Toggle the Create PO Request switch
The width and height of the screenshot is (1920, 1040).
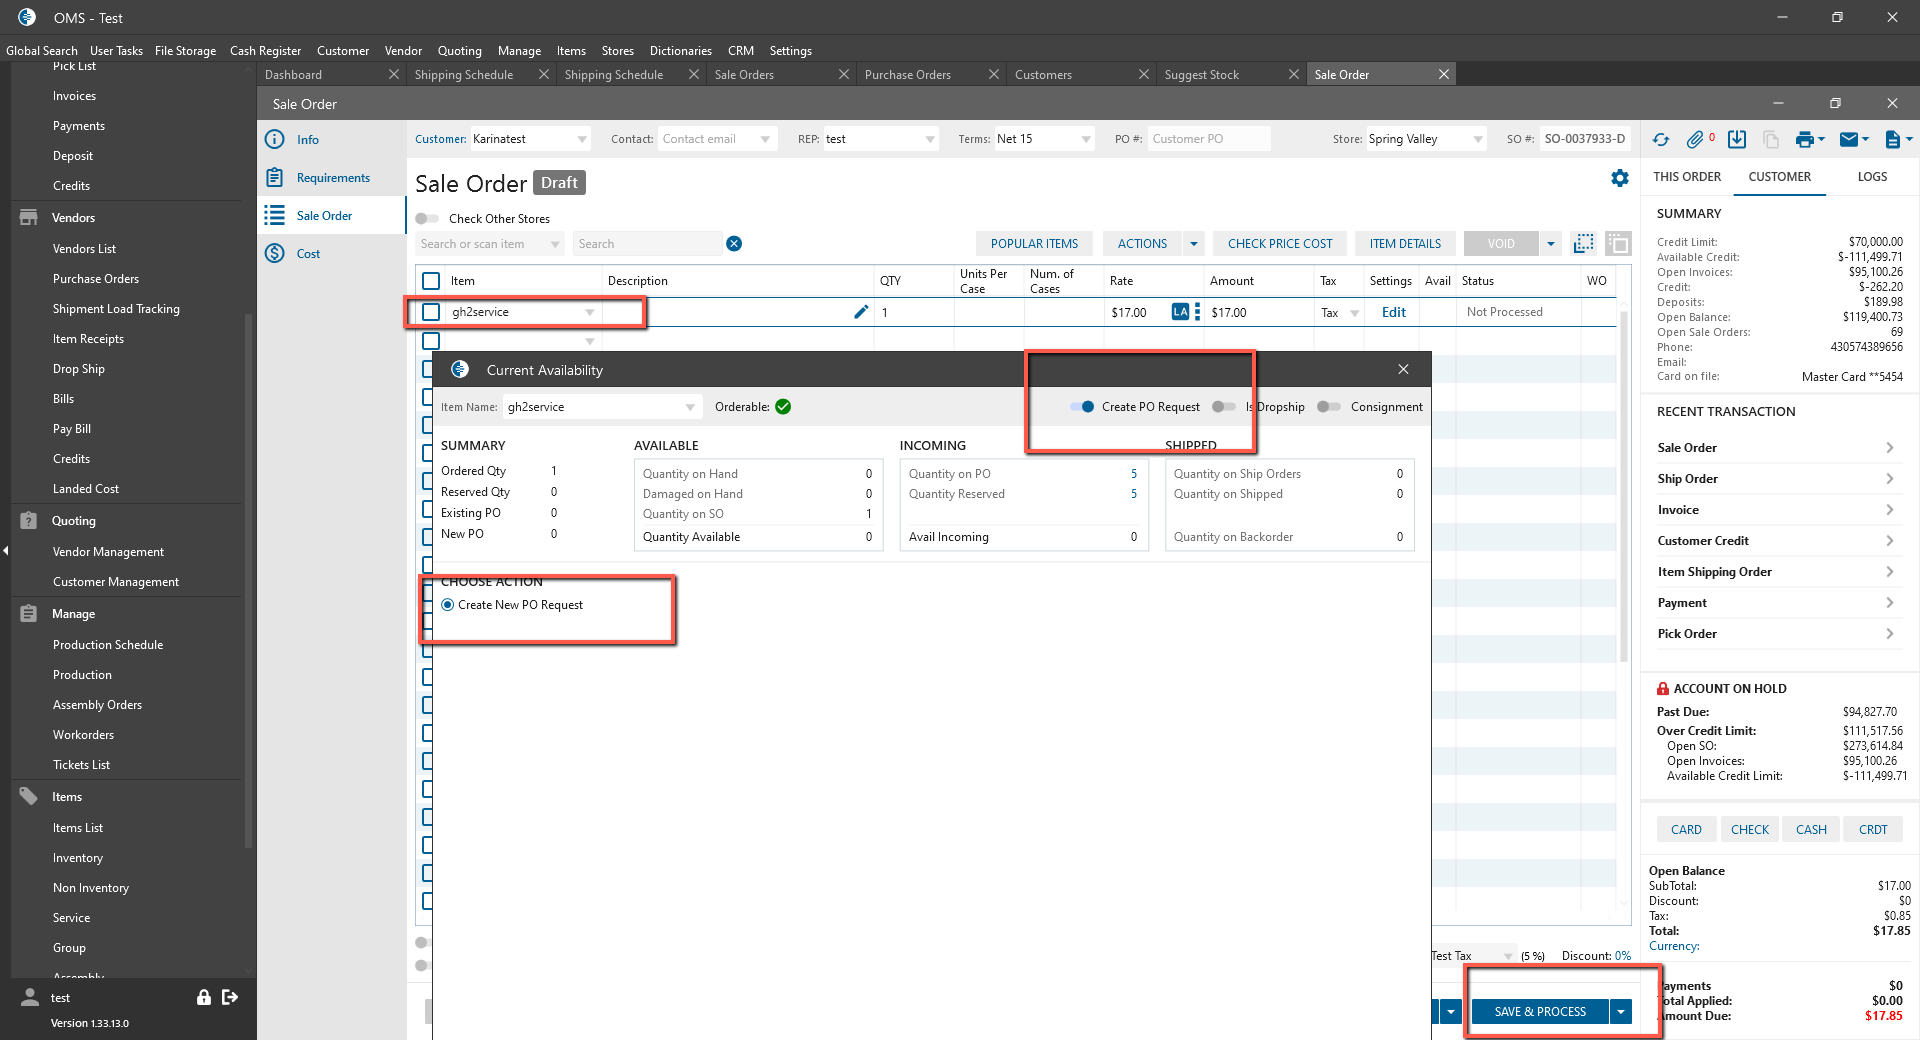coord(1082,407)
